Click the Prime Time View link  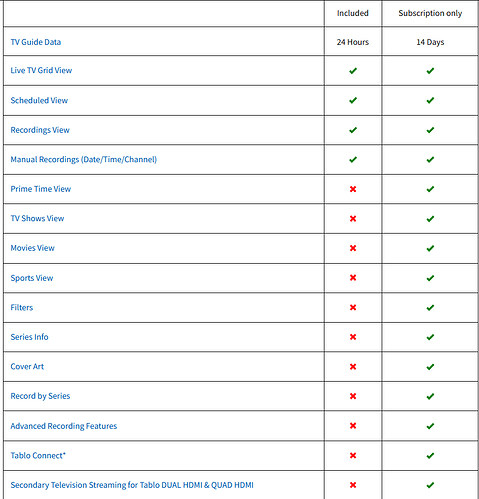tap(41, 189)
